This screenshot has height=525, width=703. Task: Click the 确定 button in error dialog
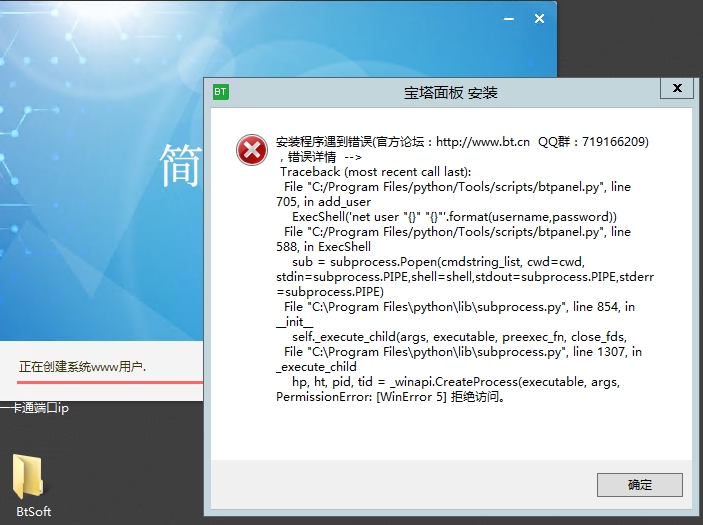pos(639,485)
